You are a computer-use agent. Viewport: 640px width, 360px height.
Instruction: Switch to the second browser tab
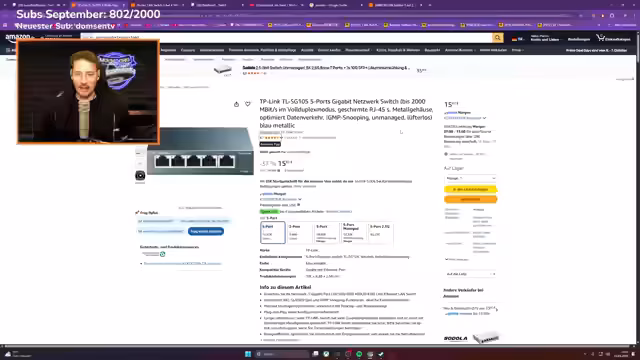pyautogui.click(x=98, y=5)
